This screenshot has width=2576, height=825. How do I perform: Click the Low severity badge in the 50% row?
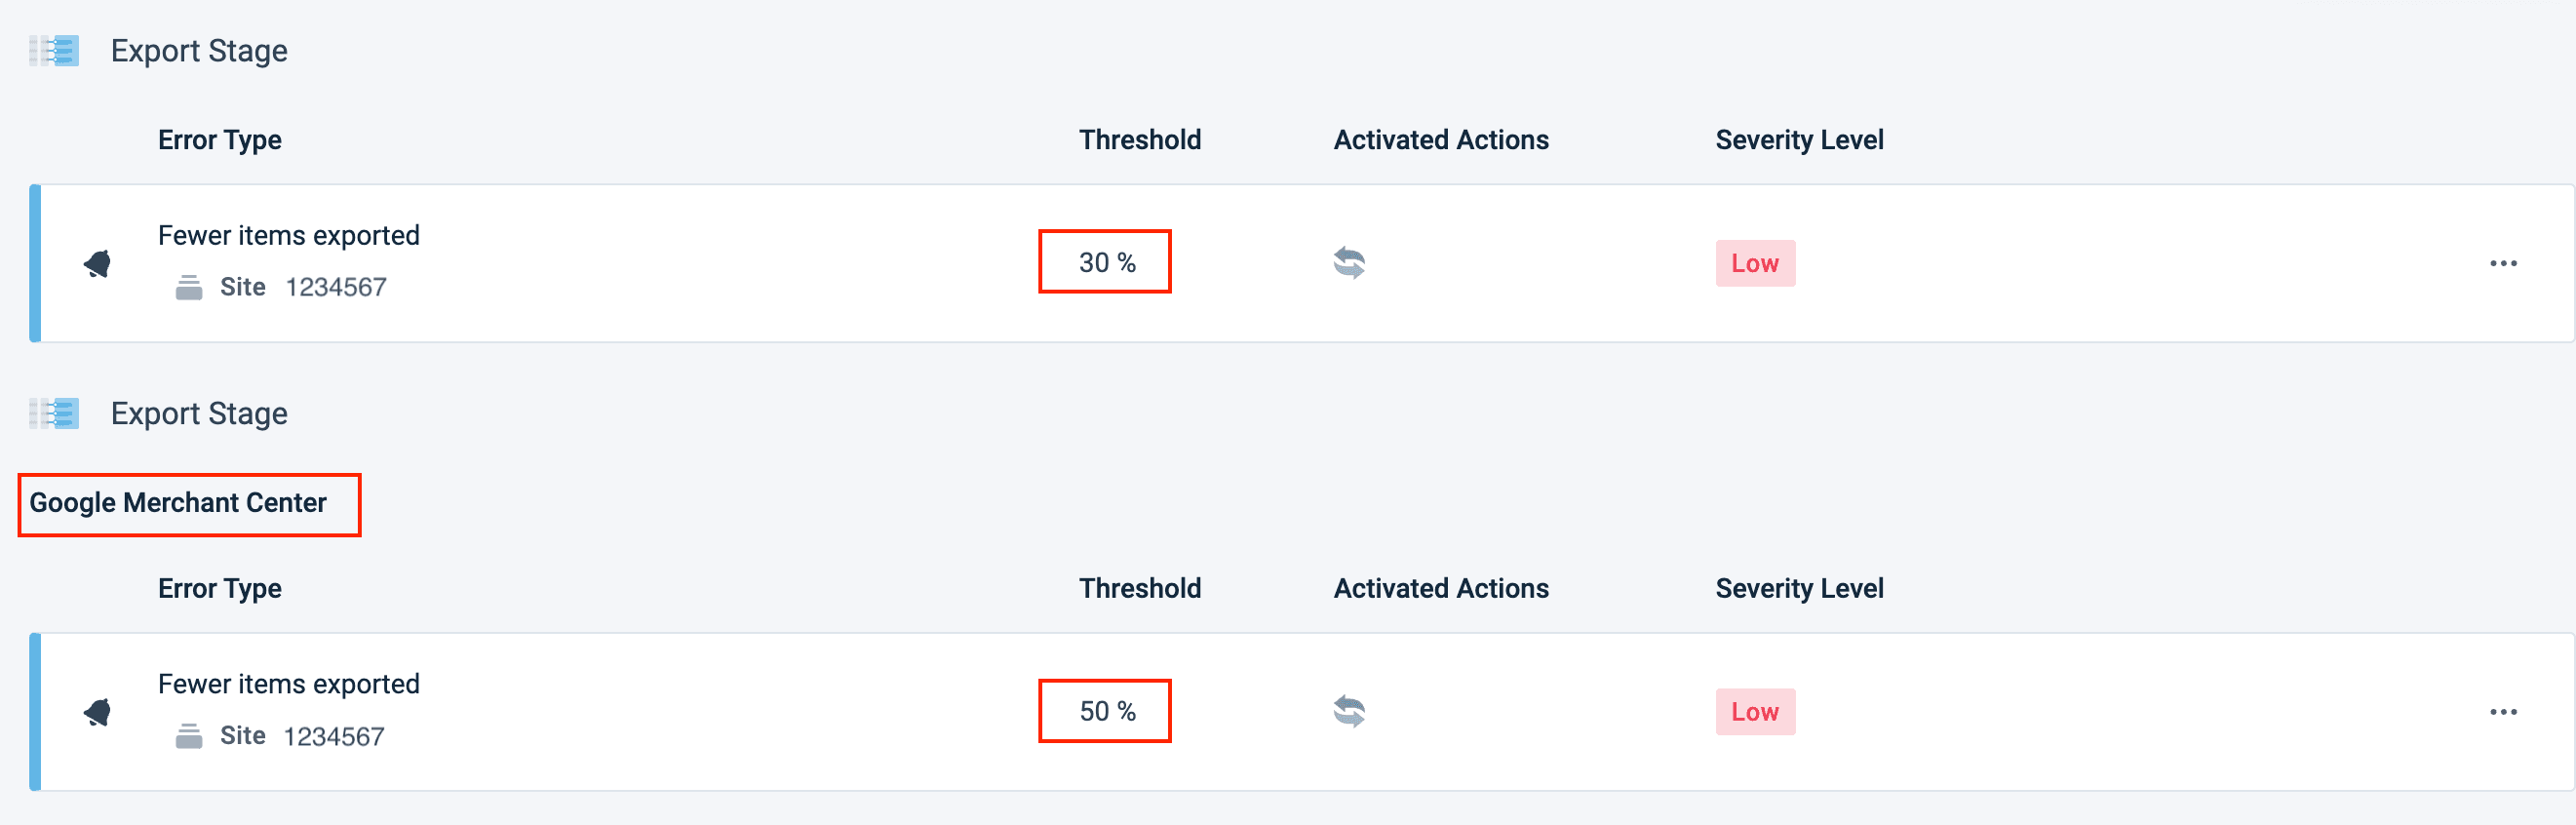click(x=1755, y=713)
